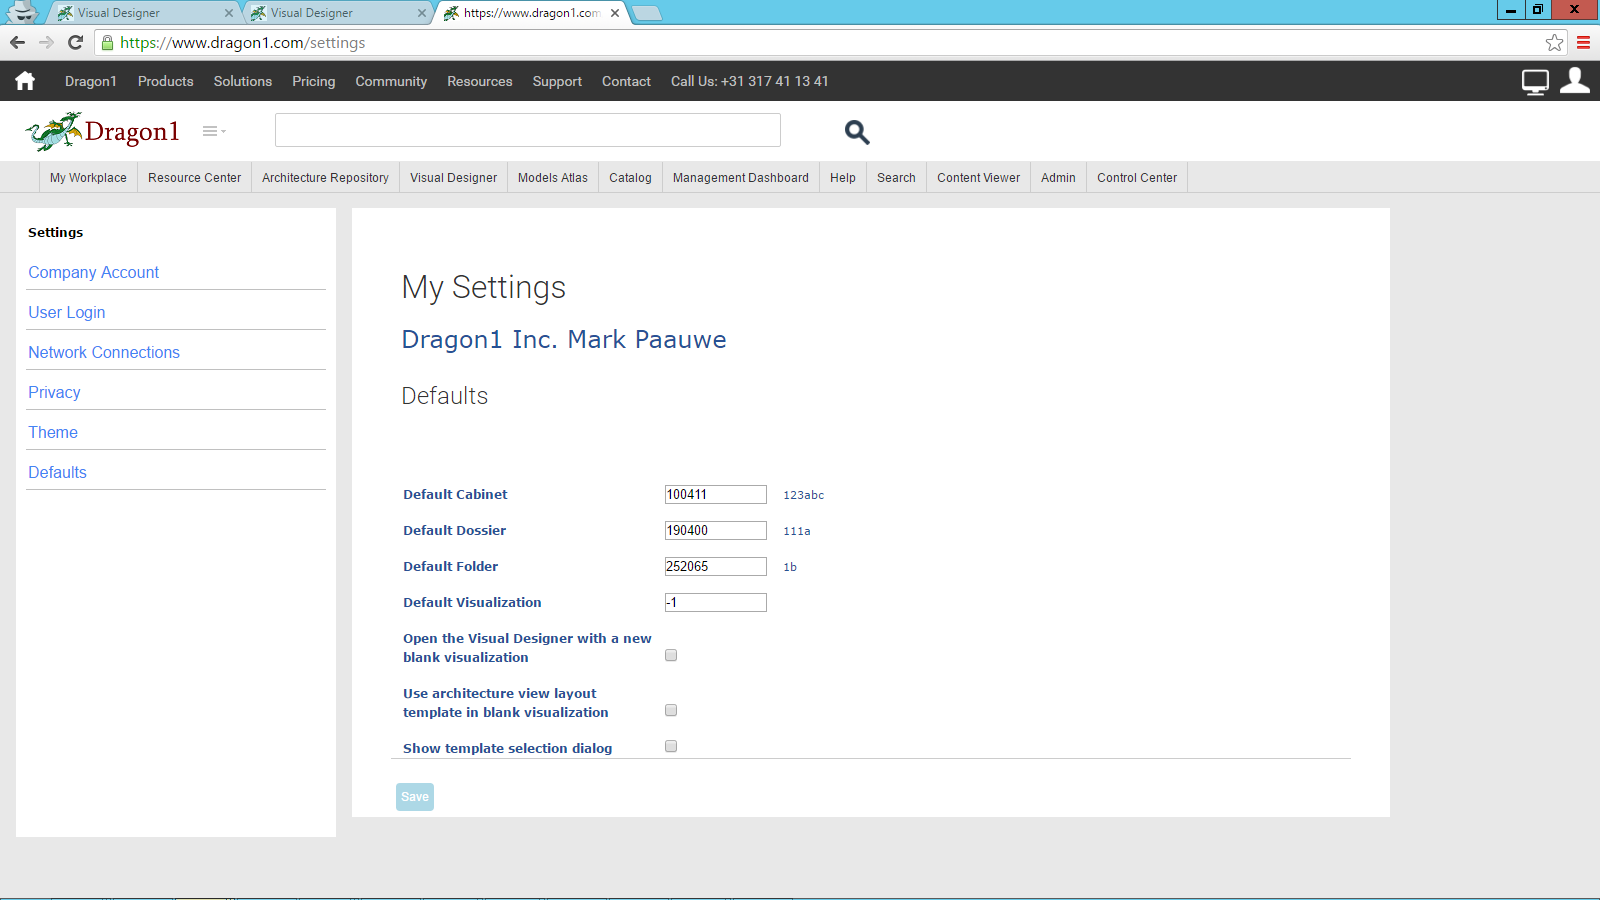Open Network Connections settings
This screenshot has height=900, width=1600.
pos(104,352)
